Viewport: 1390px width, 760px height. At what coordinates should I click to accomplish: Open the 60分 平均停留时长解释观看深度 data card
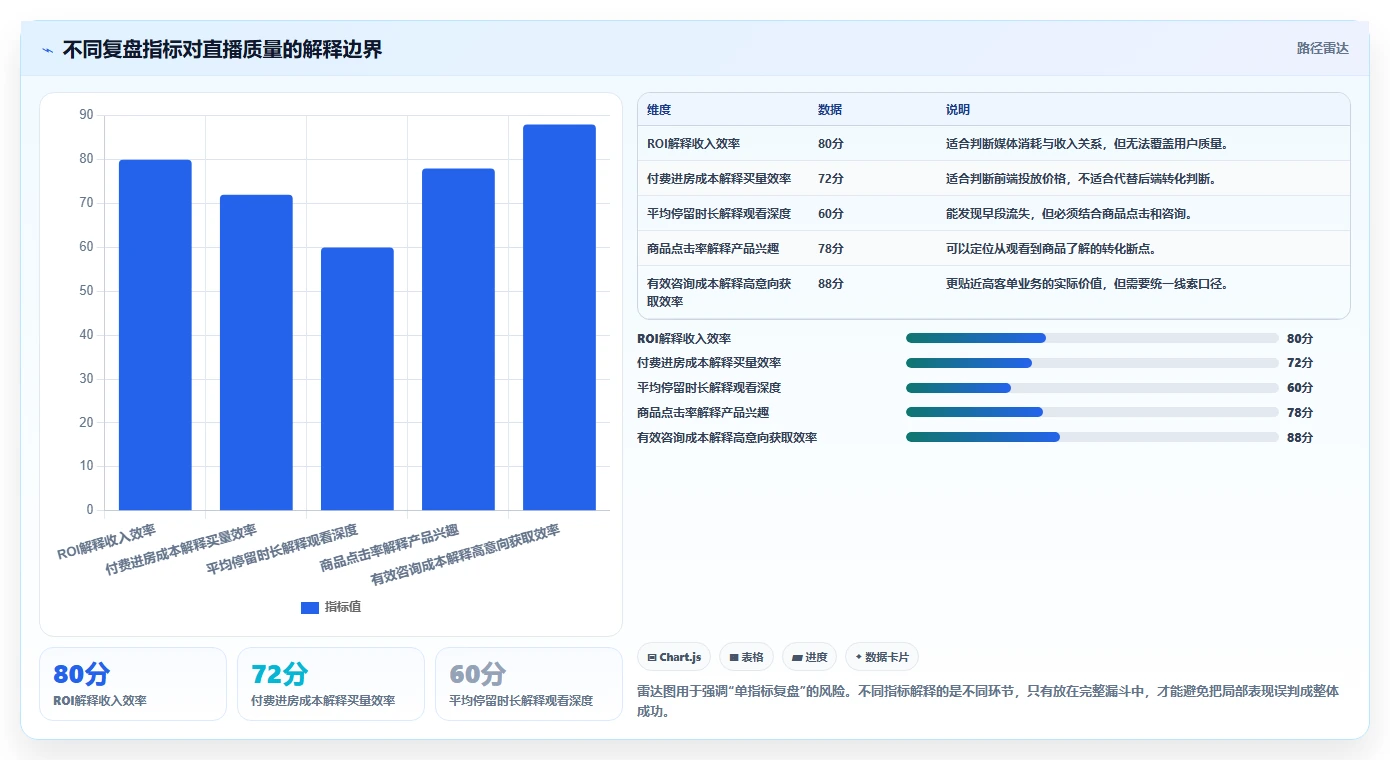point(529,684)
